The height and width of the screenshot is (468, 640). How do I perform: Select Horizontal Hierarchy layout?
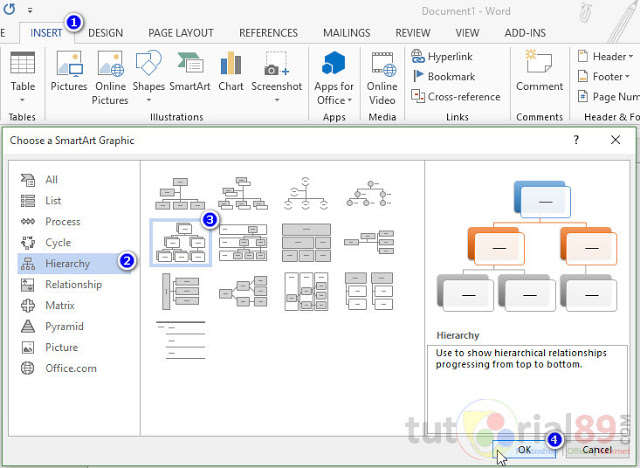243,291
